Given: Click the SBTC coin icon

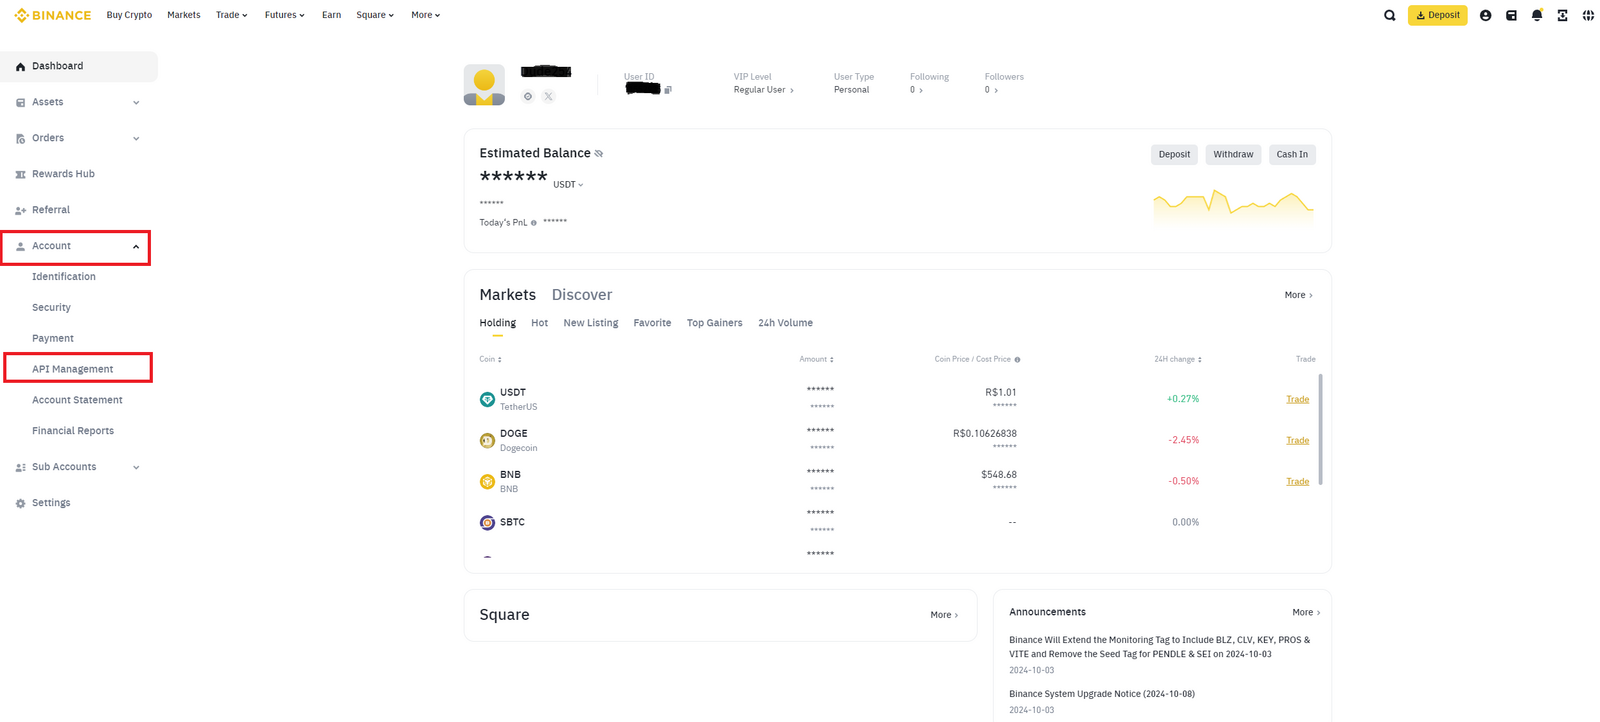Looking at the screenshot, I should [487, 522].
